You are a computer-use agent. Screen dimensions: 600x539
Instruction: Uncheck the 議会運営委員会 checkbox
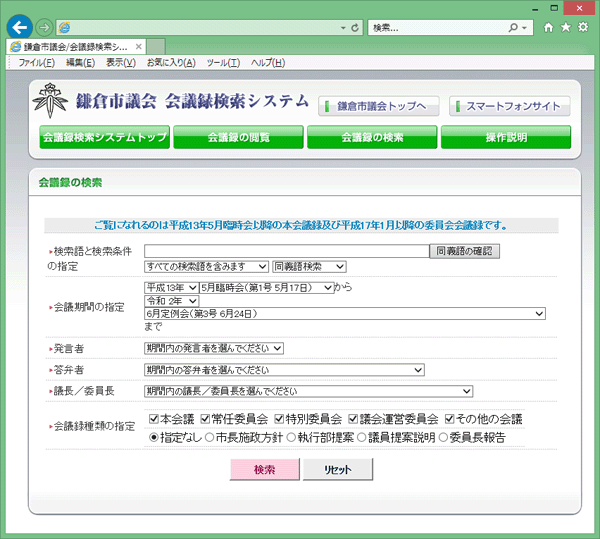point(353,419)
